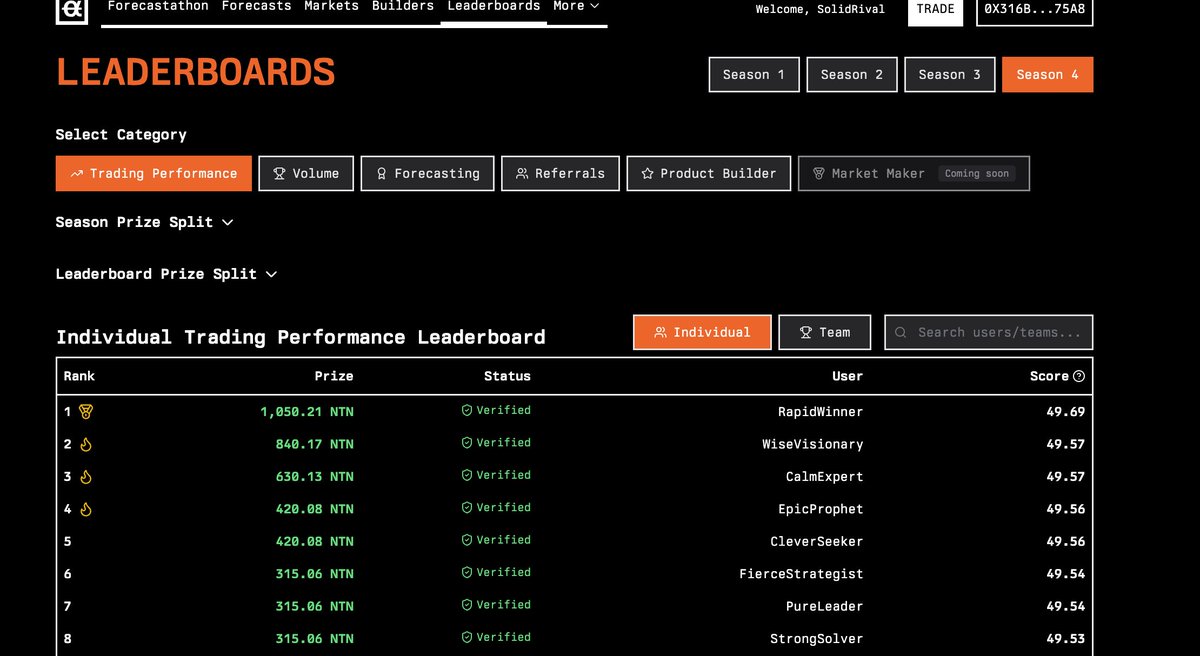Select Product Builder category
1200x656 pixels.
coord(709,173)
